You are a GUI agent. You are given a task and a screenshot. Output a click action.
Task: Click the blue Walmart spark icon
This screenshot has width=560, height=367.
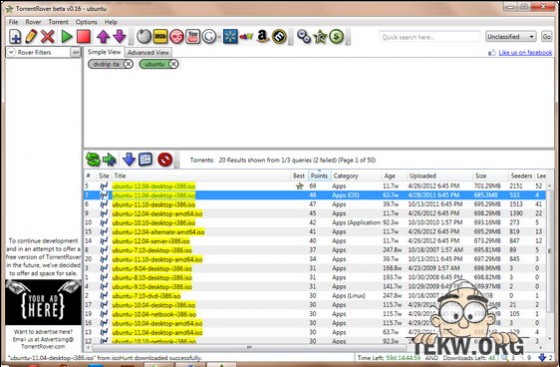[x=230, y=36]
